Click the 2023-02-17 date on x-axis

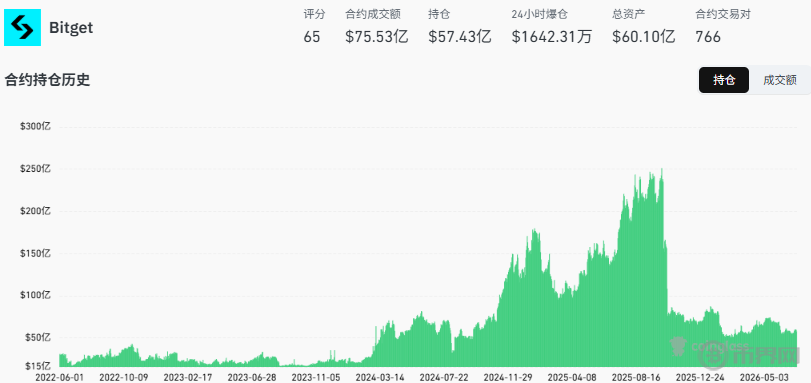pyautogui.click(x=187, y=377)
